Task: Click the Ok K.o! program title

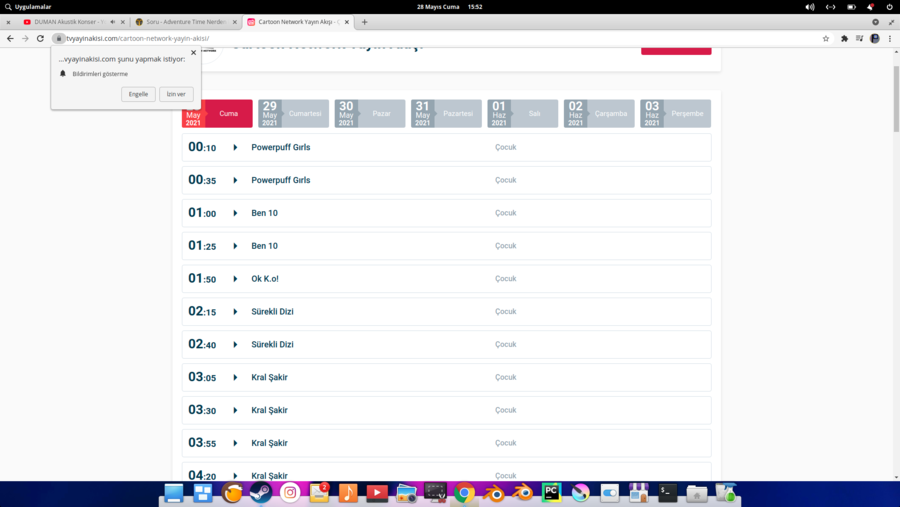Action: coord(265,278)
